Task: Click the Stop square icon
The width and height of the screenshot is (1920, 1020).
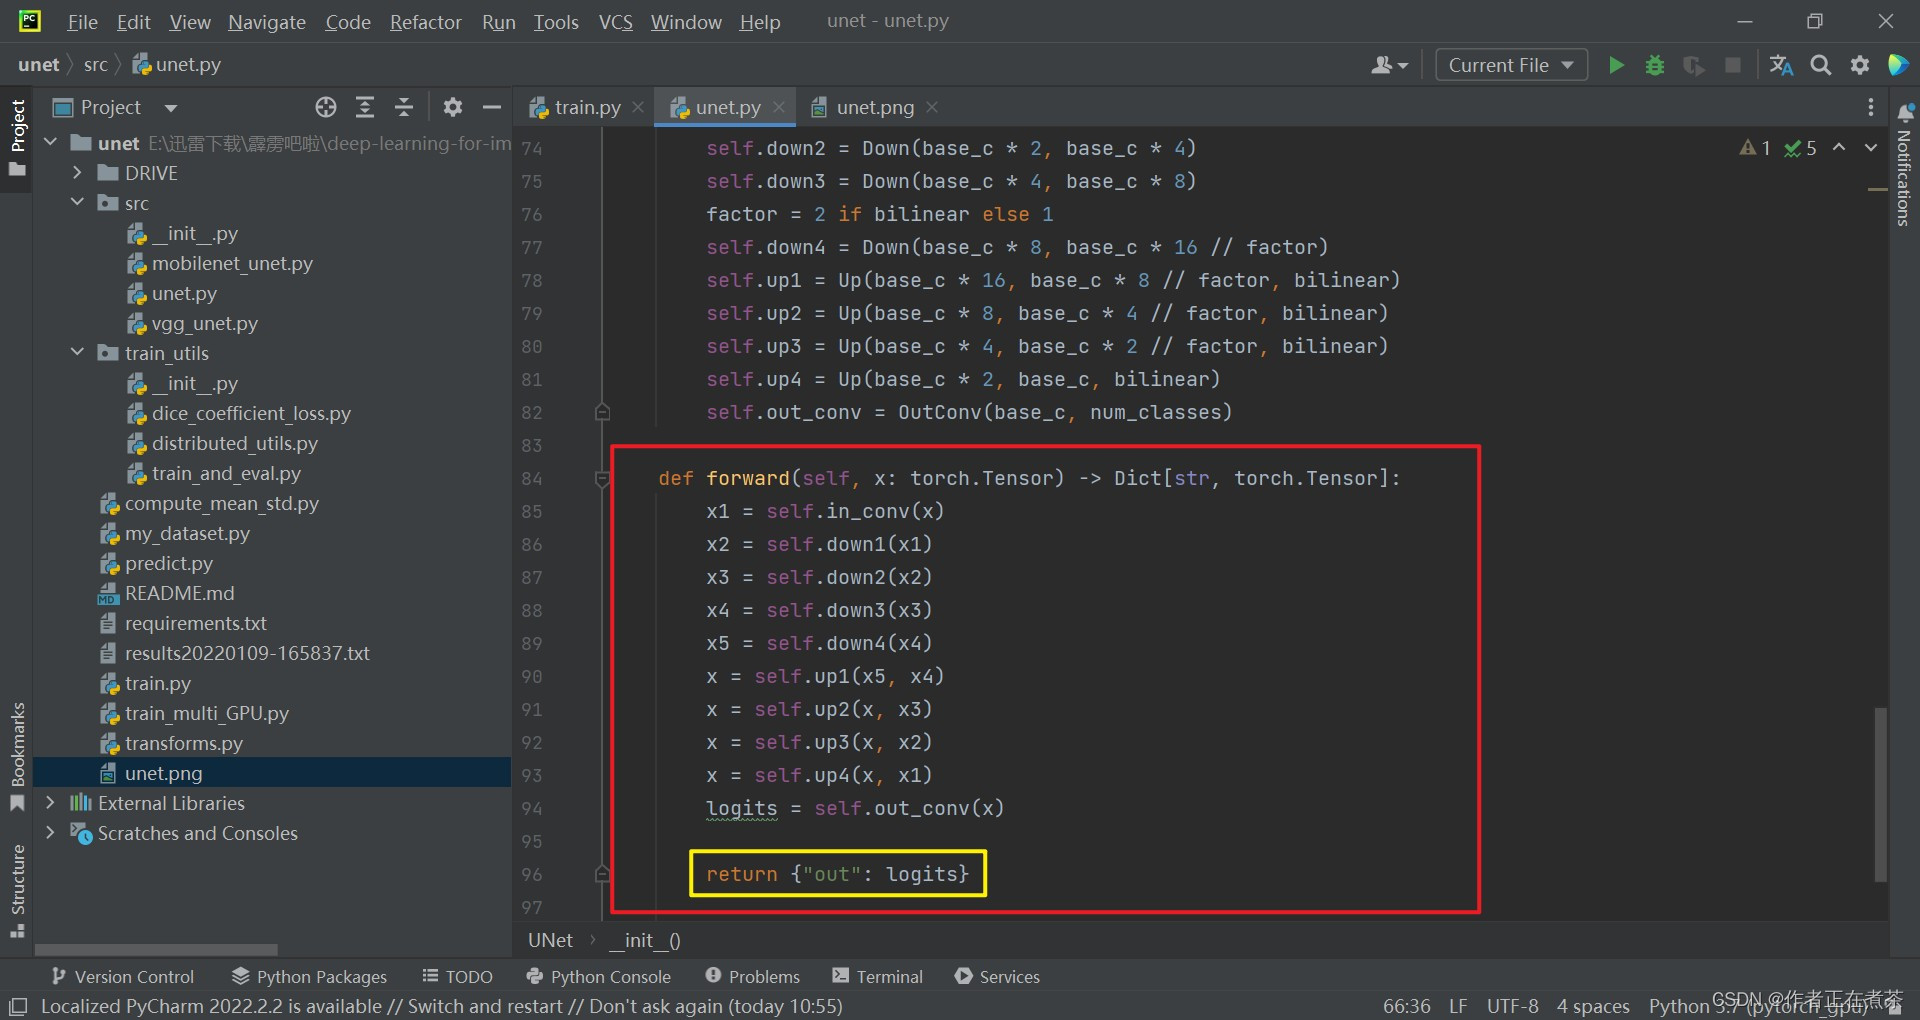Action: [1733, 65]
